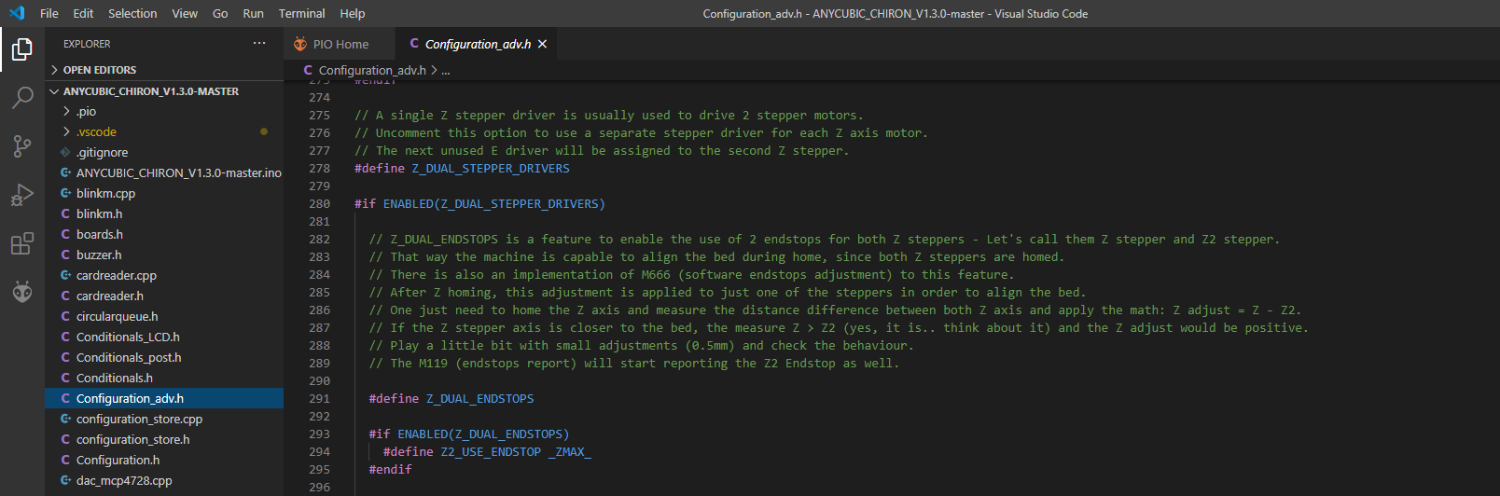Open the Search view in activity bar
The image size is (1500, 496).
(22, 97)
